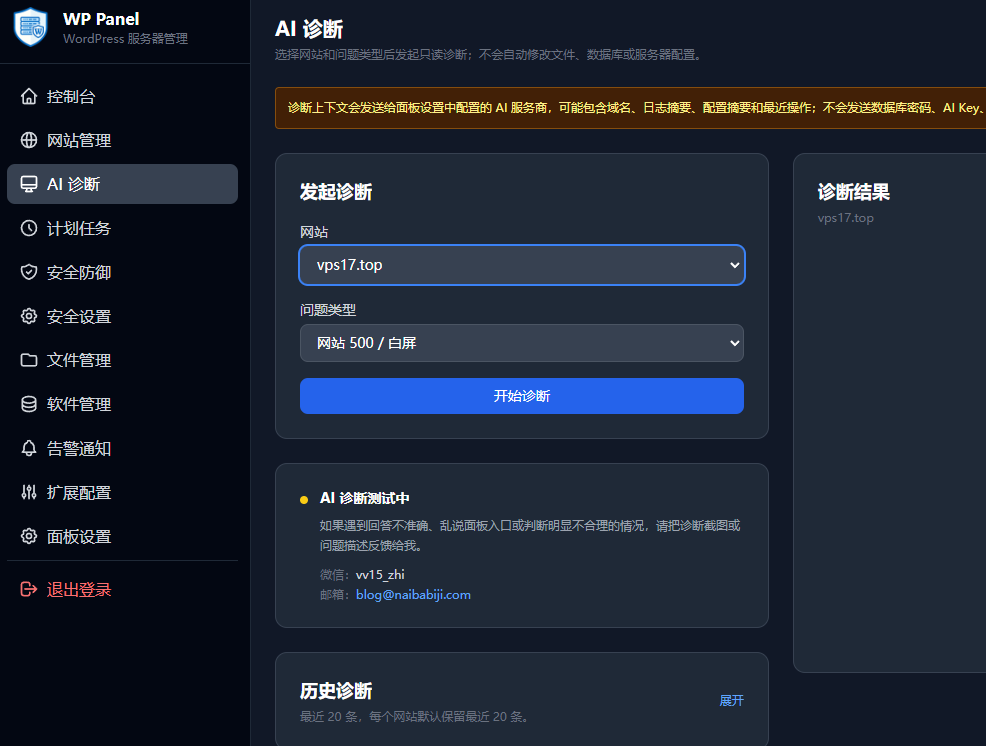Image resolution: width=986 pixels, height=746 pixels.
Task: Click the vps17.top text under 诊断结果
Action: click(845, 218)
